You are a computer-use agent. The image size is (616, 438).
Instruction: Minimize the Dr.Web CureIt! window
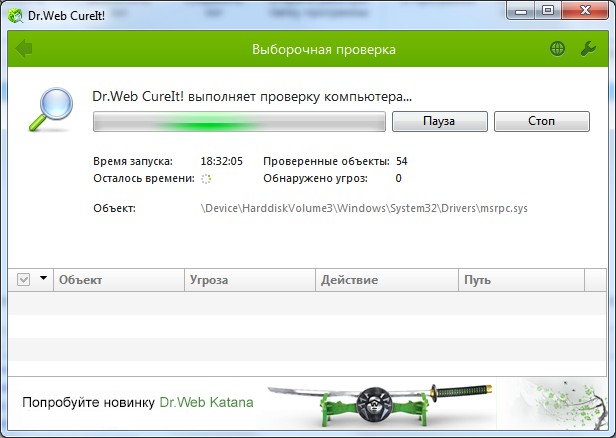pos(521,11)
